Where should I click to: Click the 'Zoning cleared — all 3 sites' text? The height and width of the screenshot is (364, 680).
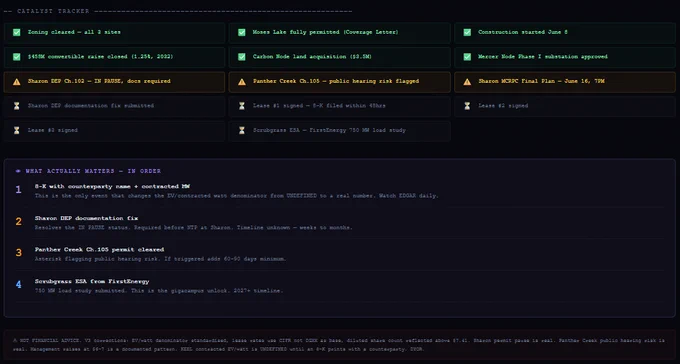click(x=74, y=32)
